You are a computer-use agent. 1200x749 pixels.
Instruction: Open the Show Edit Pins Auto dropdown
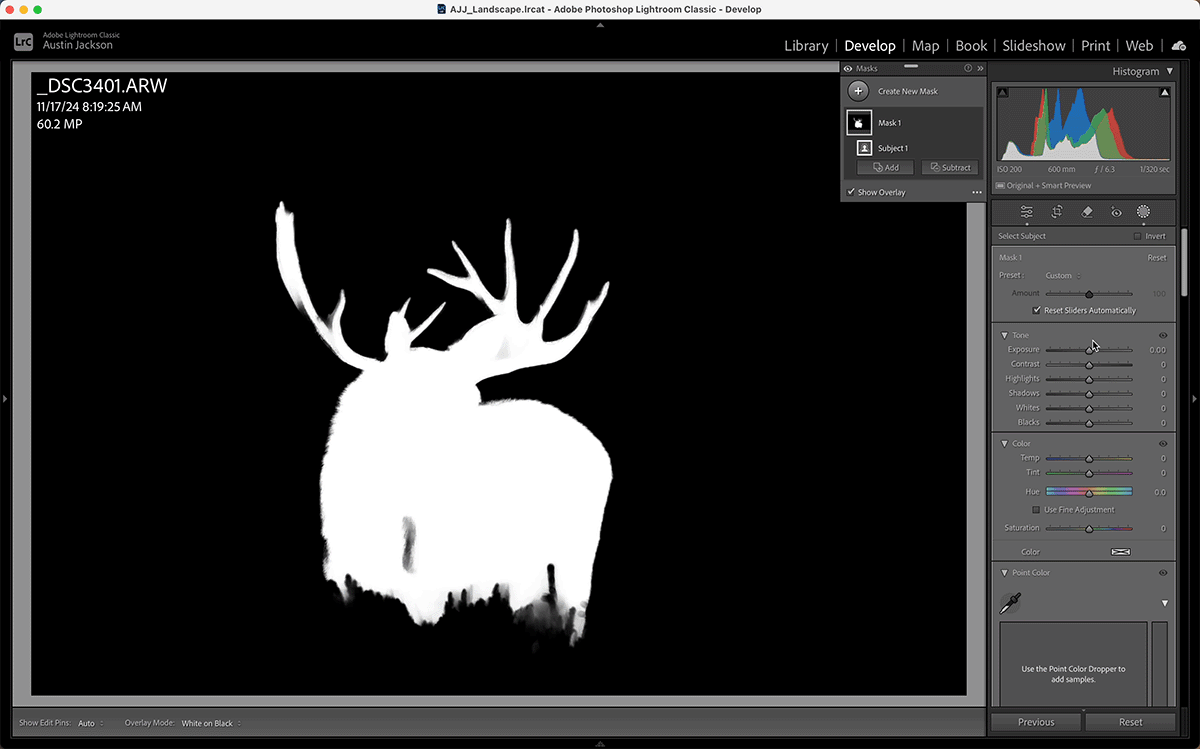click(90, 723)
